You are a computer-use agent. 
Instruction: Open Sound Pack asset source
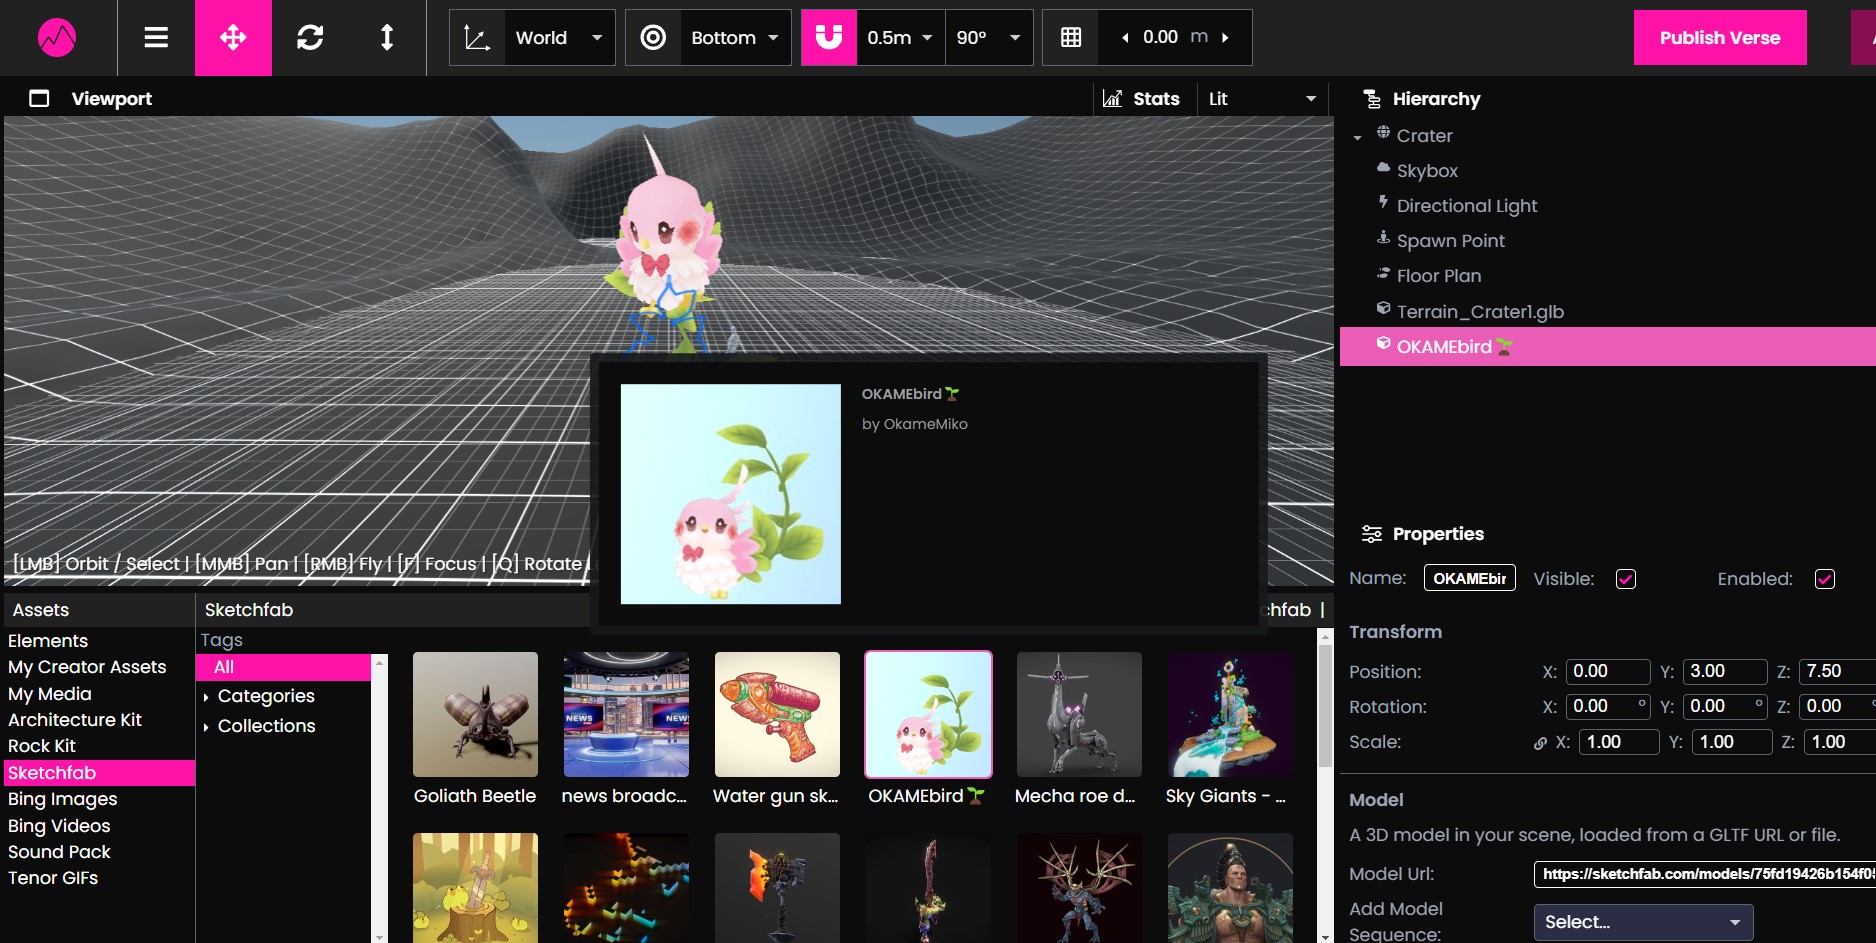59,852
